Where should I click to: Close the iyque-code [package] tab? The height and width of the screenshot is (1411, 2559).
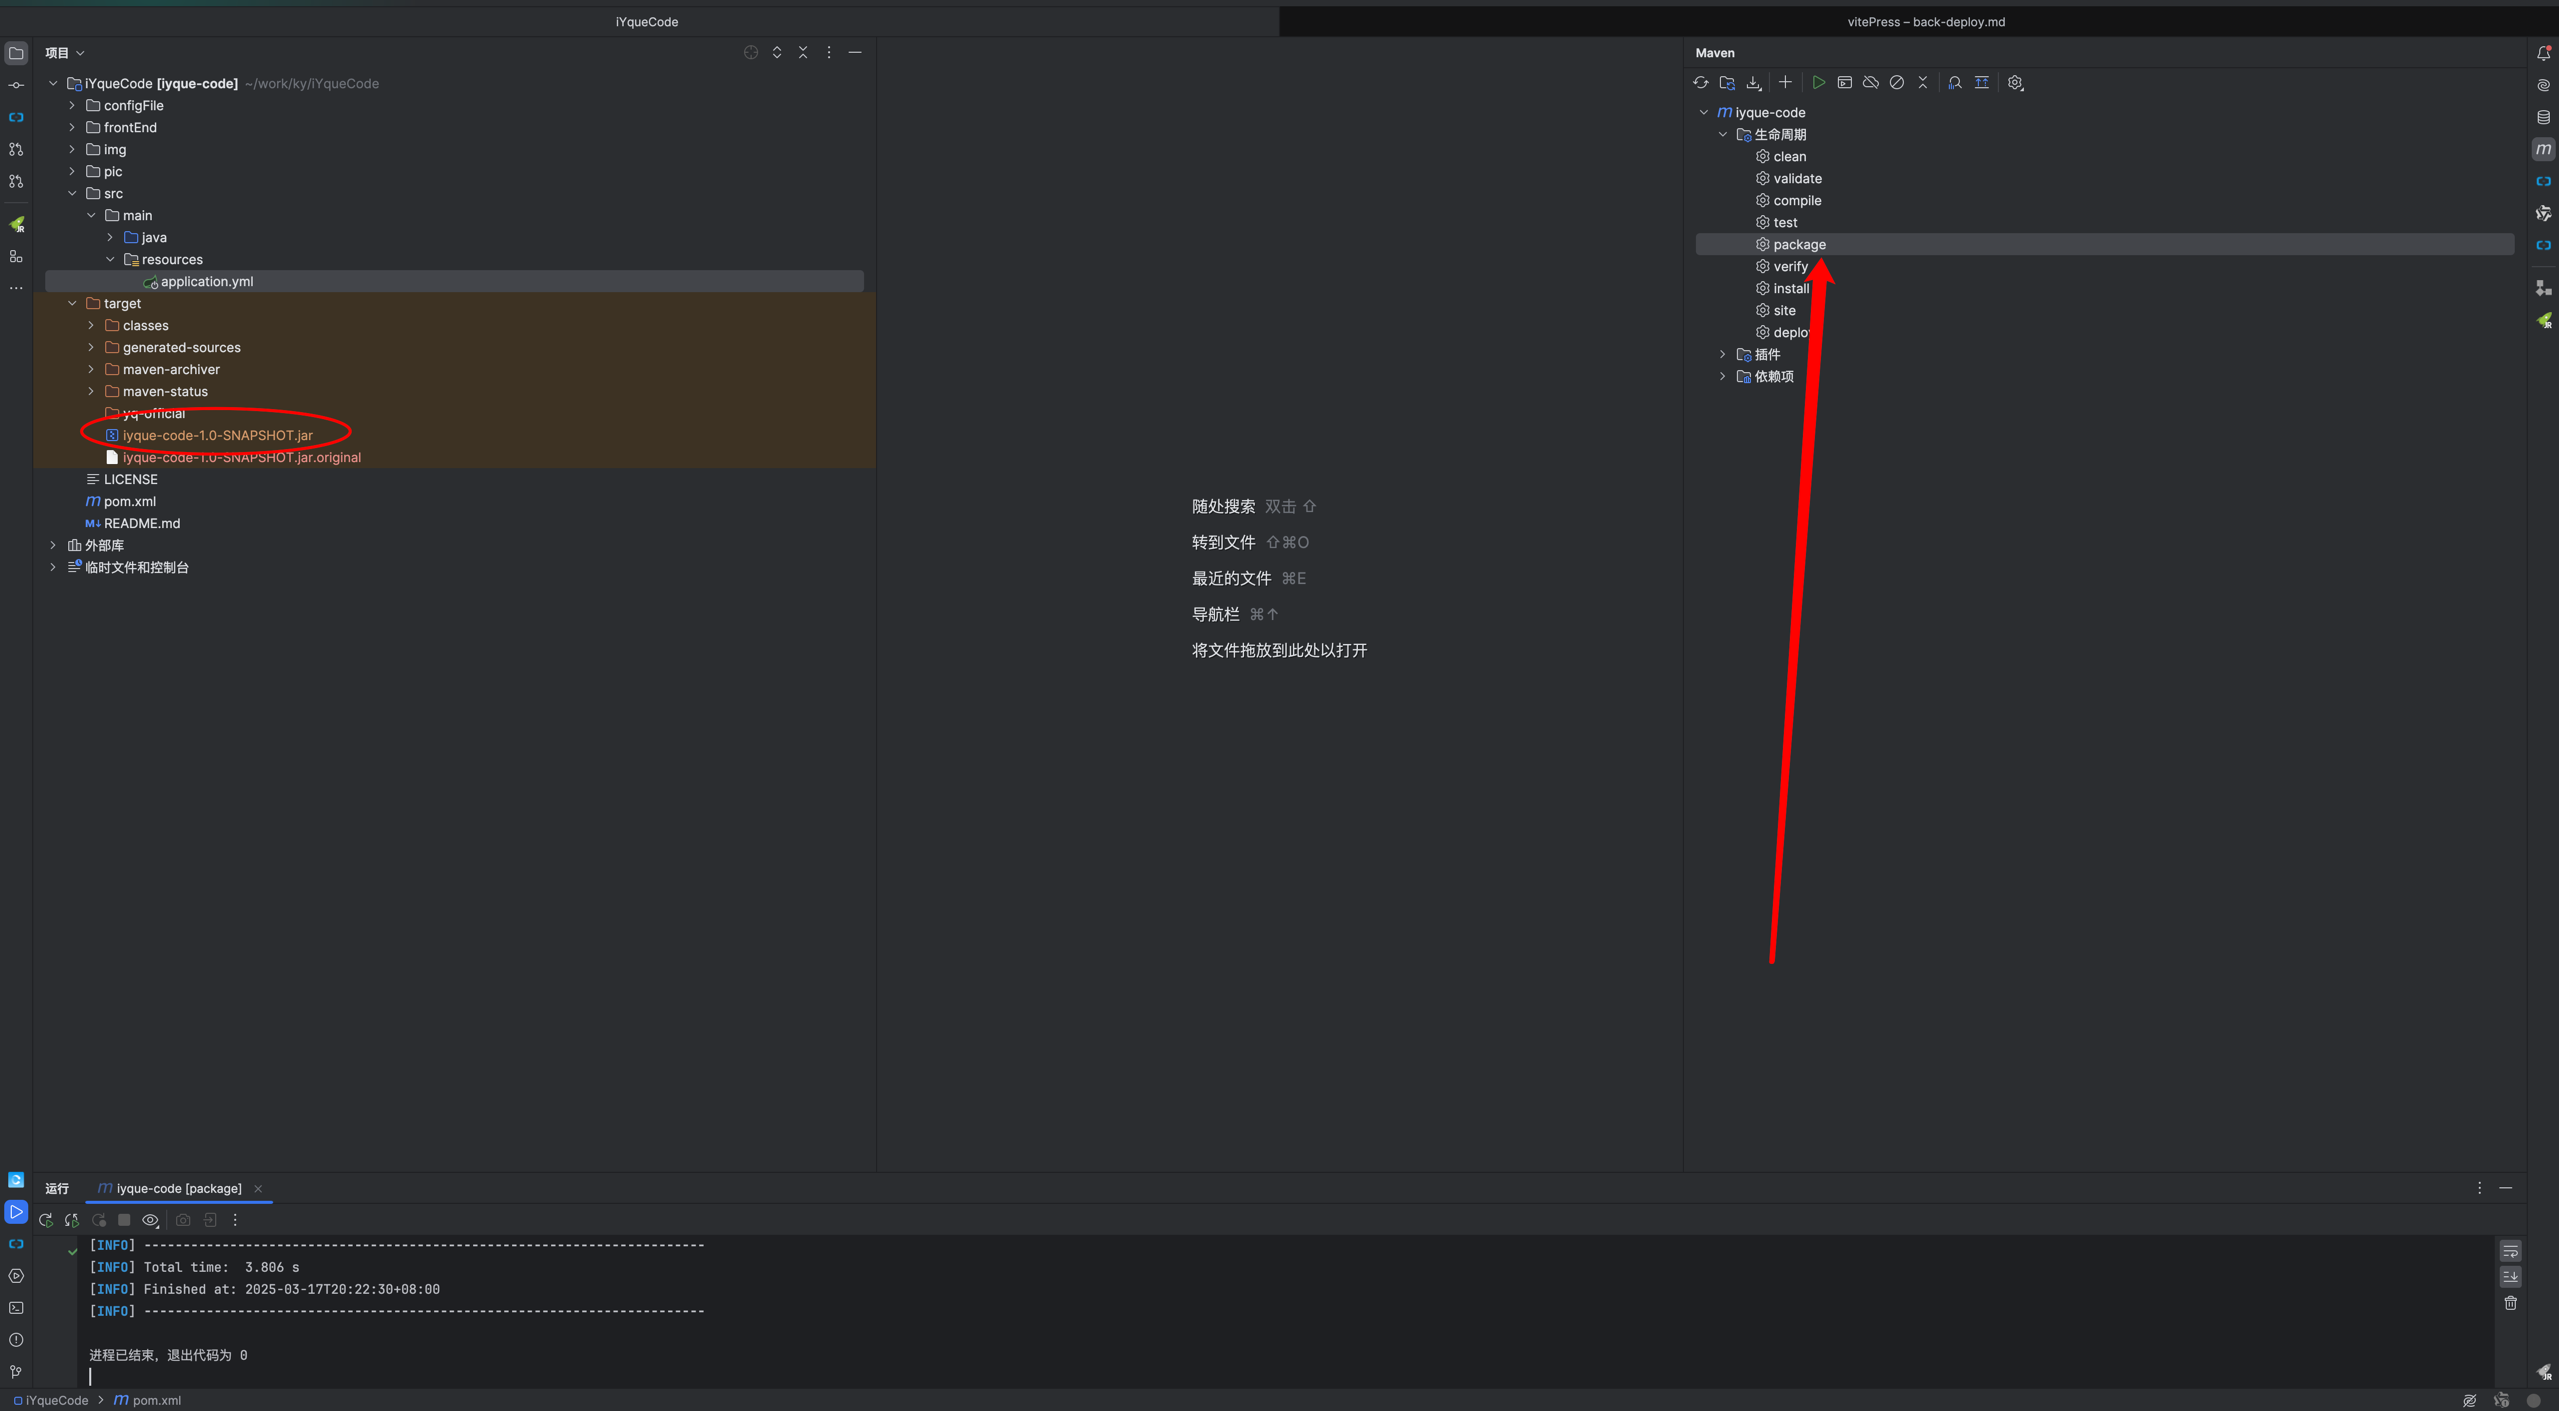click(x=258, y=1188)
